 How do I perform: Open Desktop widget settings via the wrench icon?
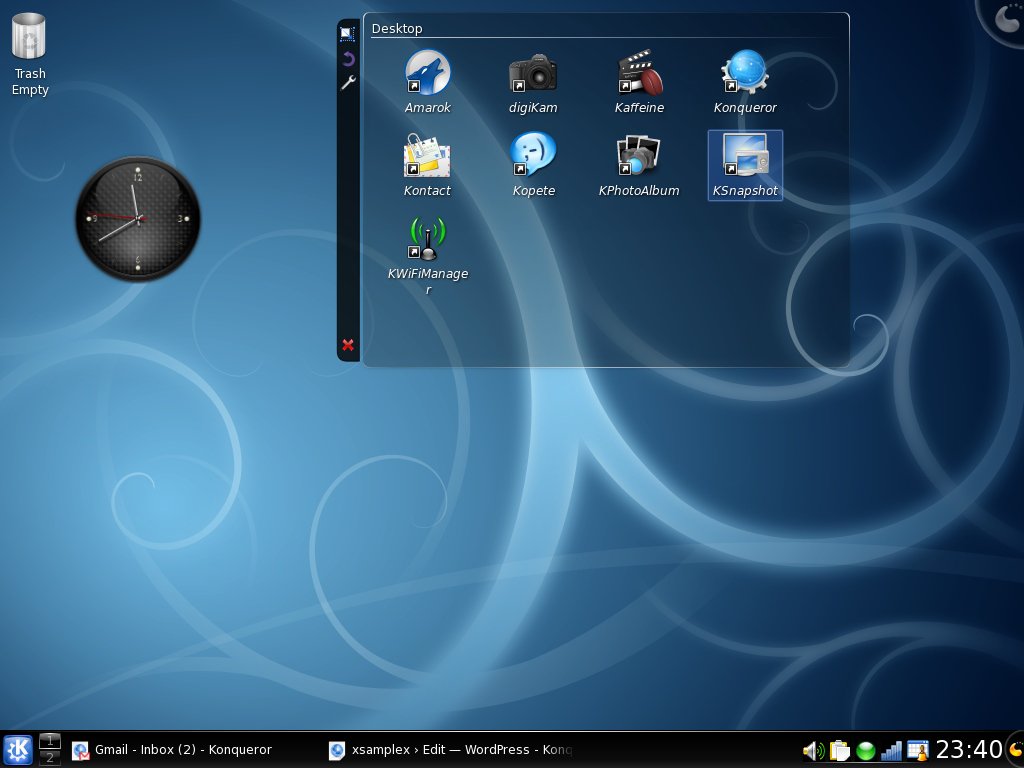point(348,82)
